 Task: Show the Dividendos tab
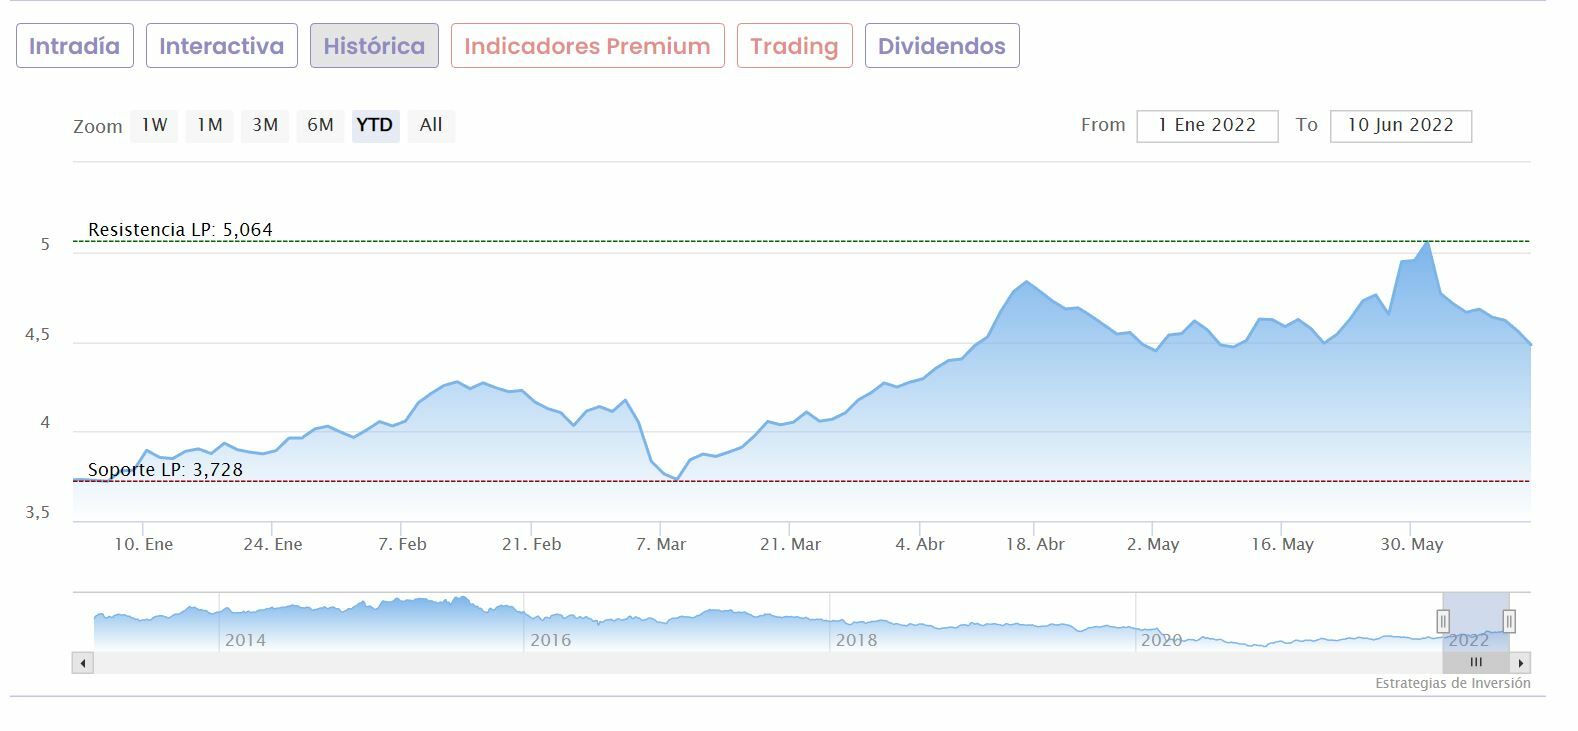[941, 46]
